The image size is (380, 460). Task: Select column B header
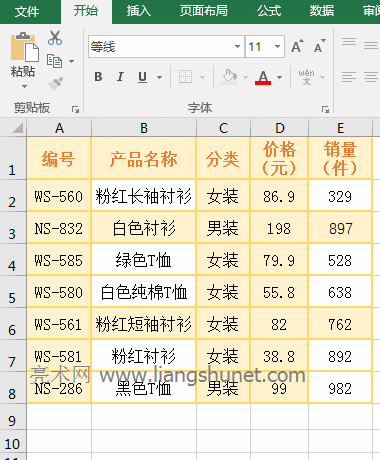coord(144,128)
